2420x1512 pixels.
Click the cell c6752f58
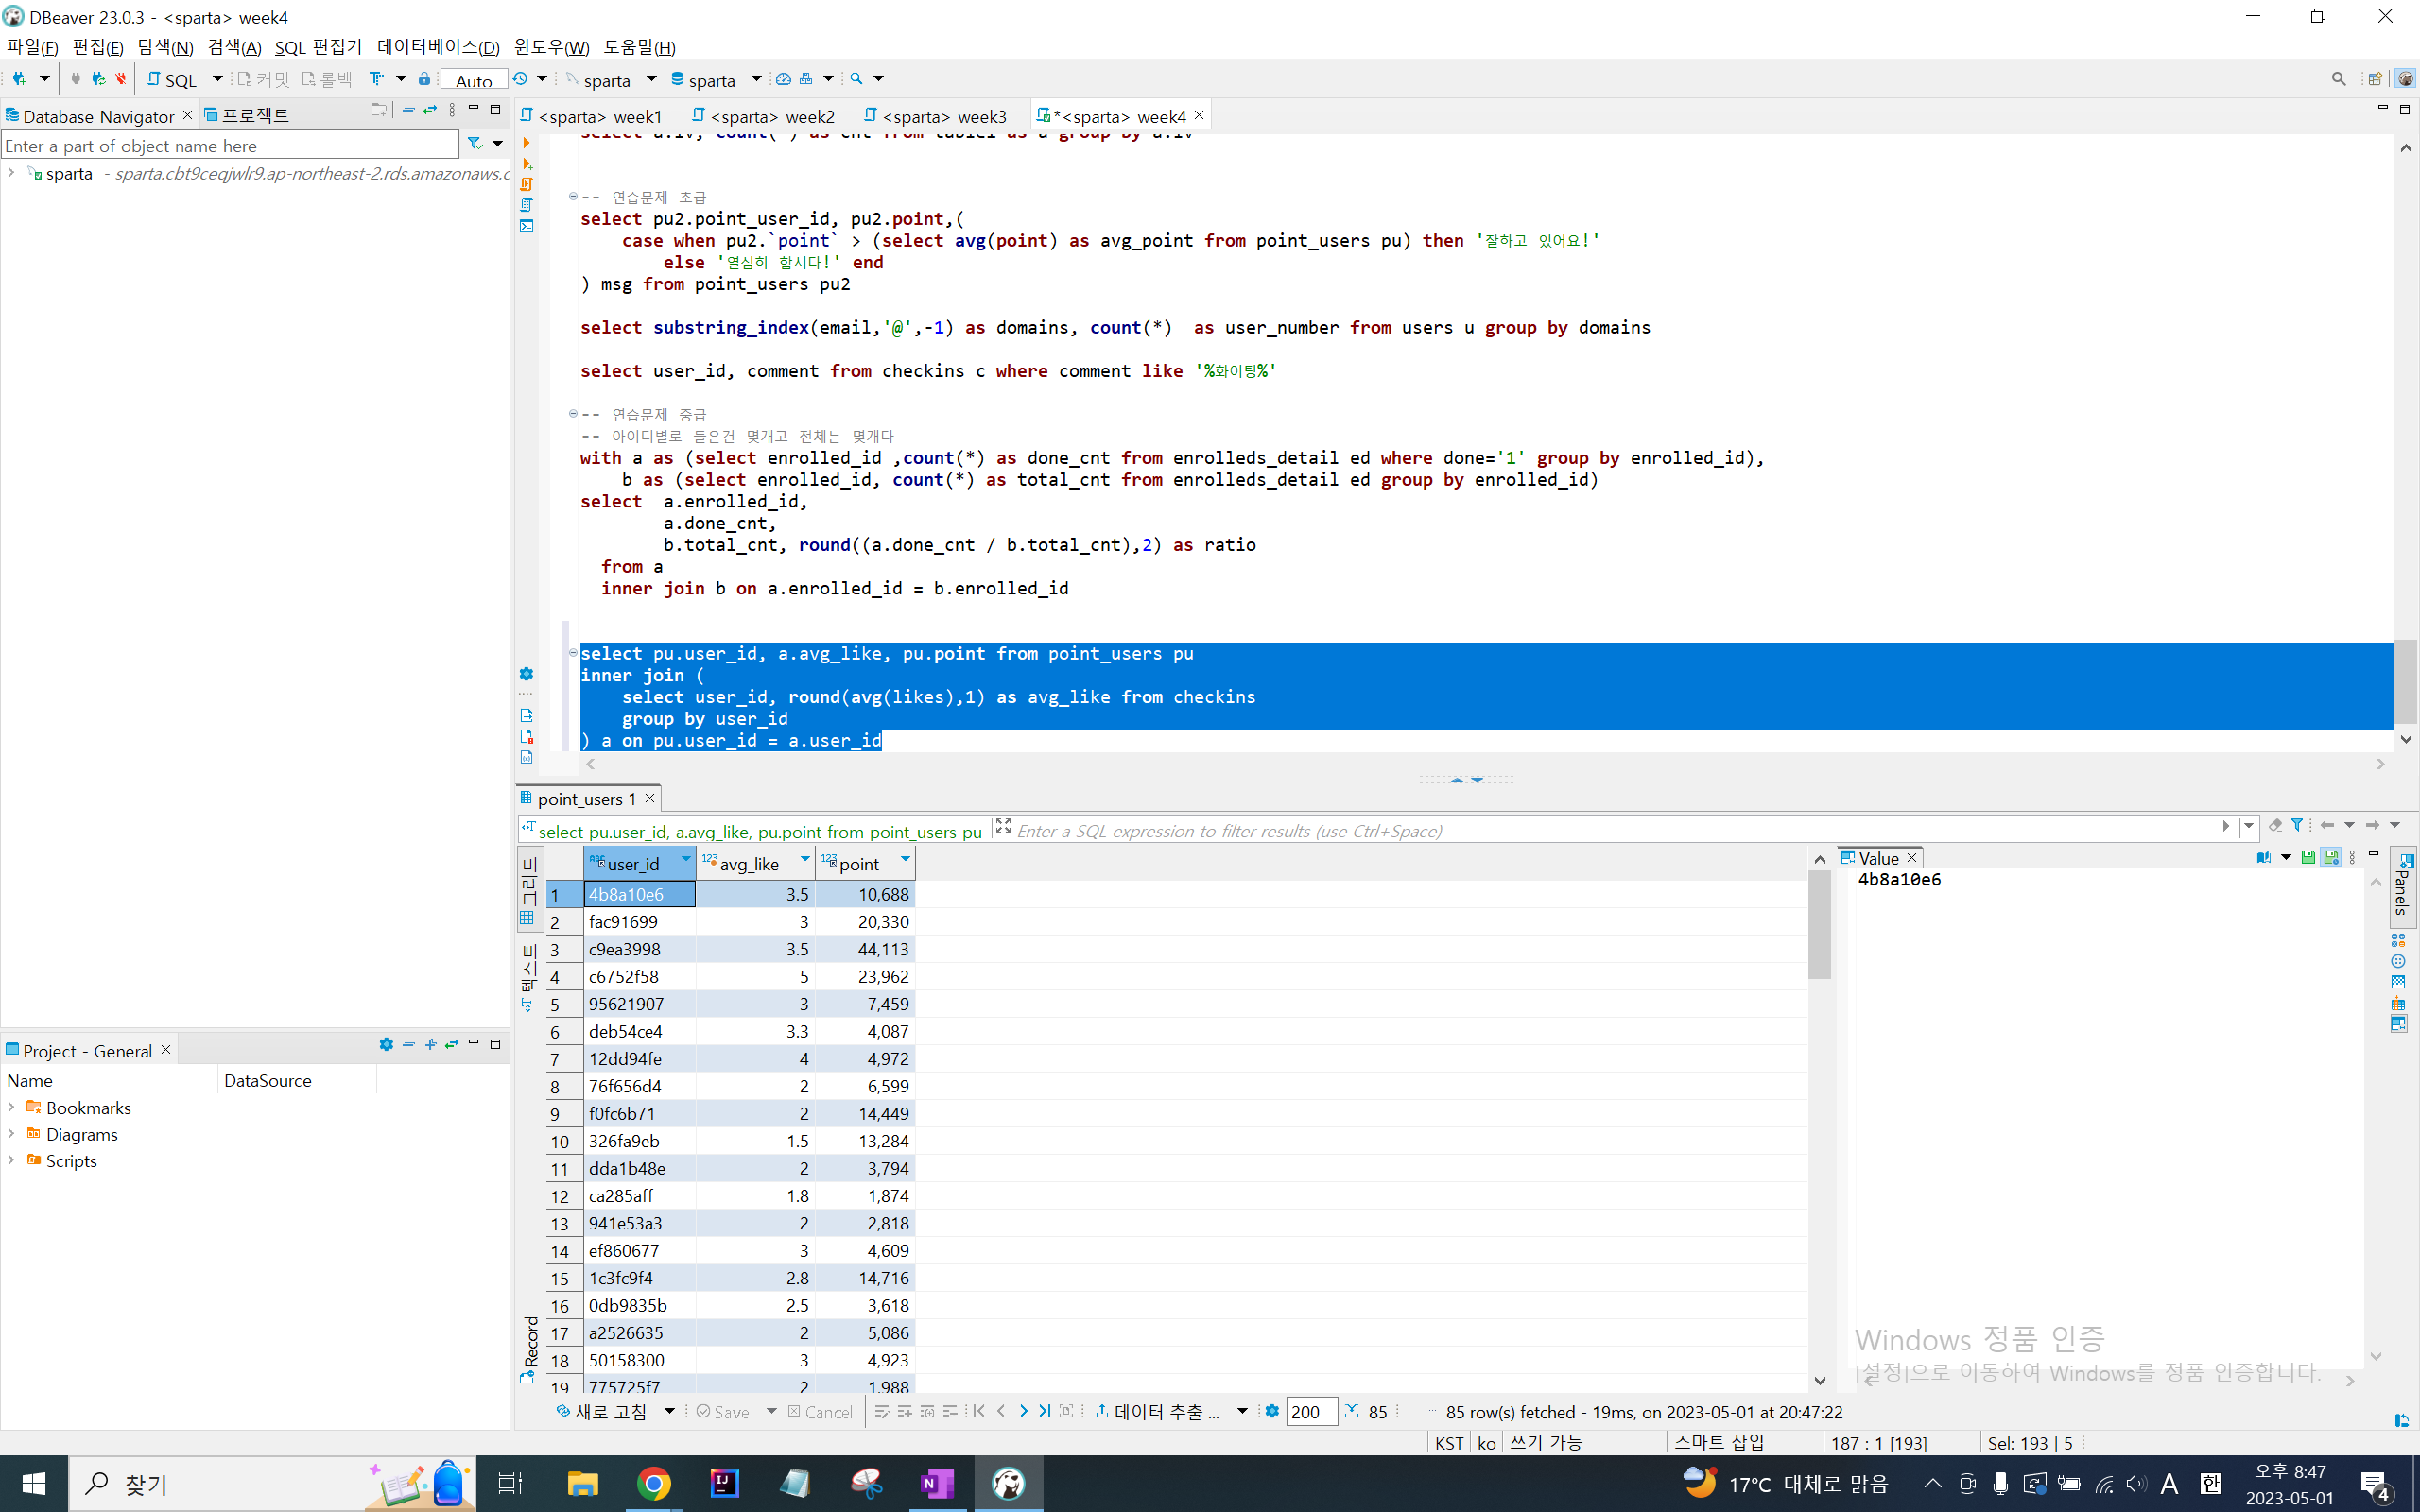[640, 977]
